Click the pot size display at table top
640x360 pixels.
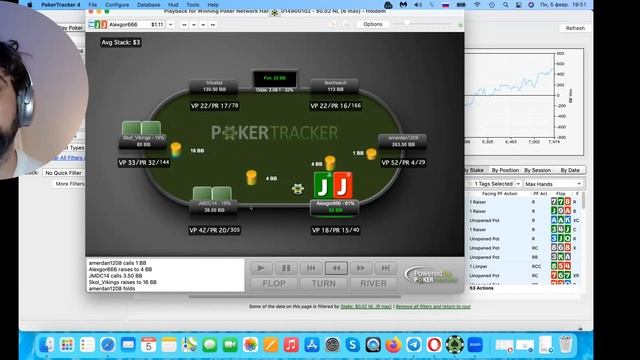click(x=275, y=78)
